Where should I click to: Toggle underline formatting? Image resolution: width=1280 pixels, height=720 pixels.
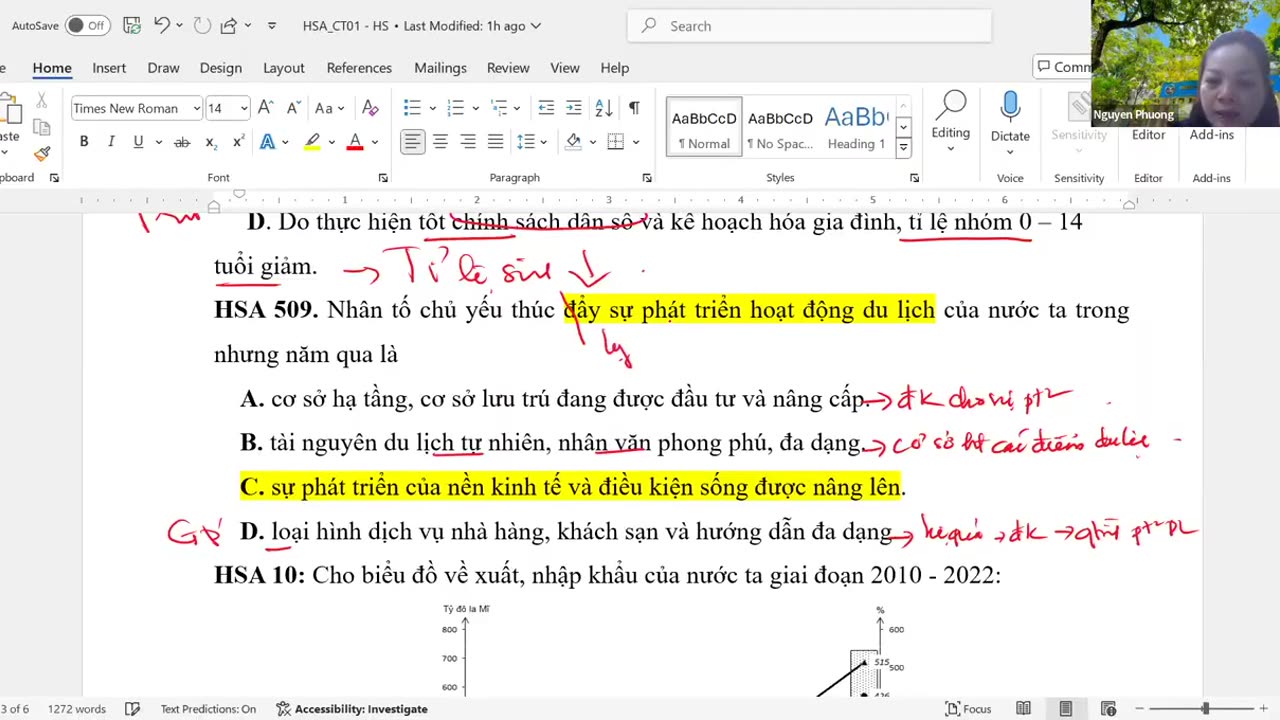click(138, 142)
